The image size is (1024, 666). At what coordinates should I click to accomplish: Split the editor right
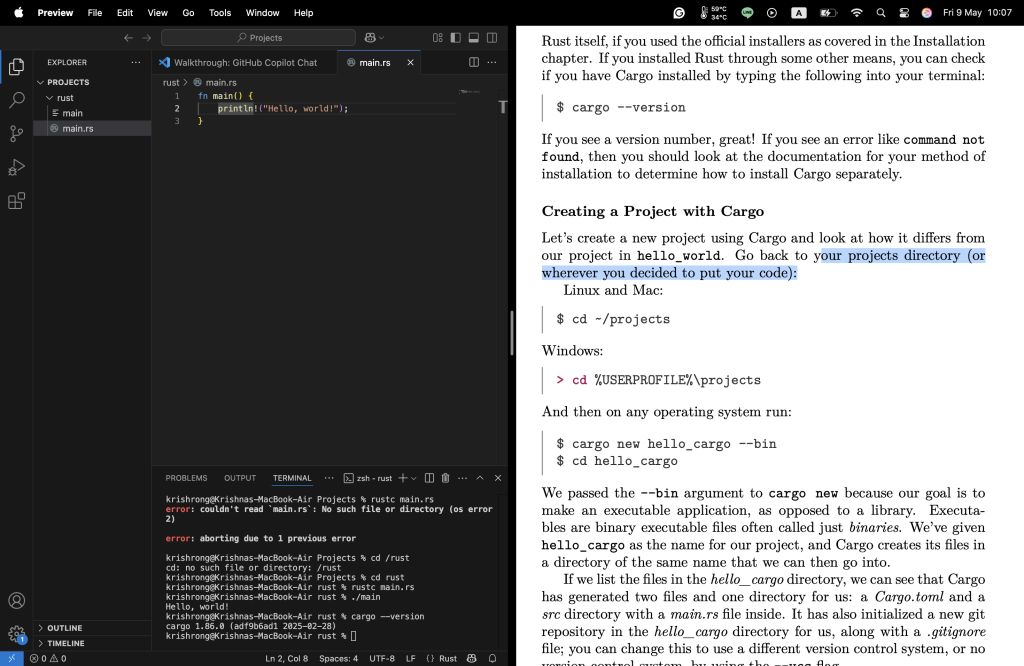[474, 62]
